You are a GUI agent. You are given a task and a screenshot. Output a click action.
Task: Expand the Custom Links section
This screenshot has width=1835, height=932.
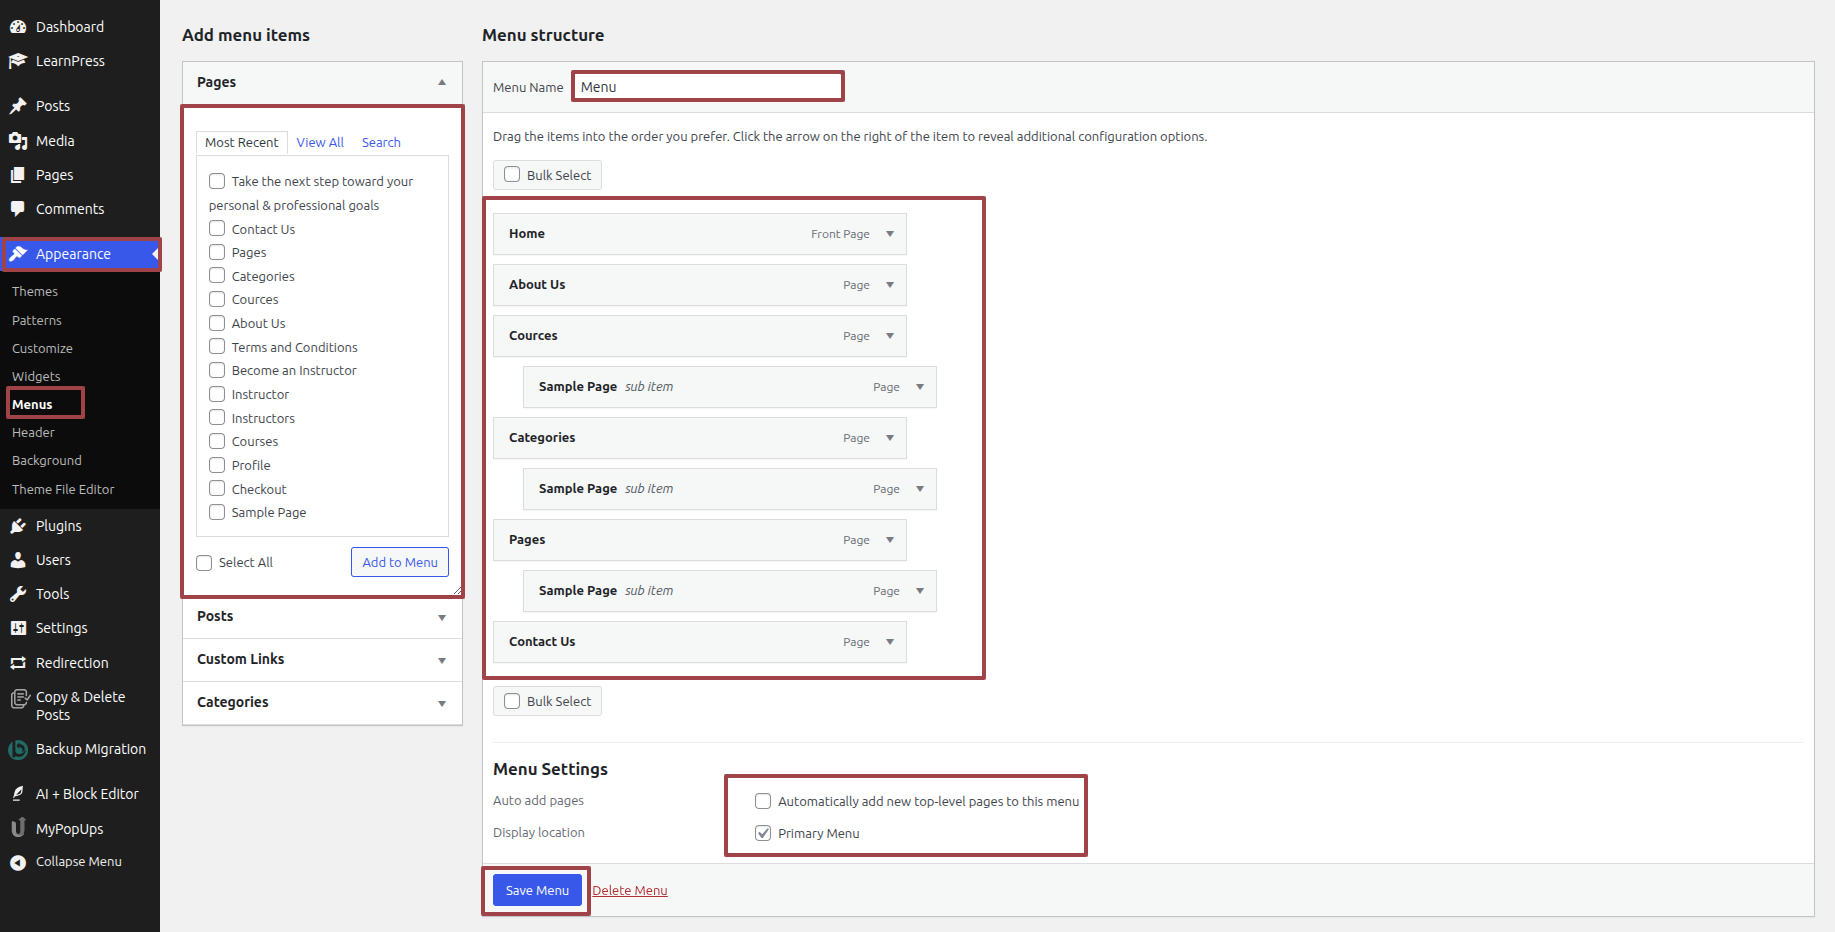tap(441, 660)
